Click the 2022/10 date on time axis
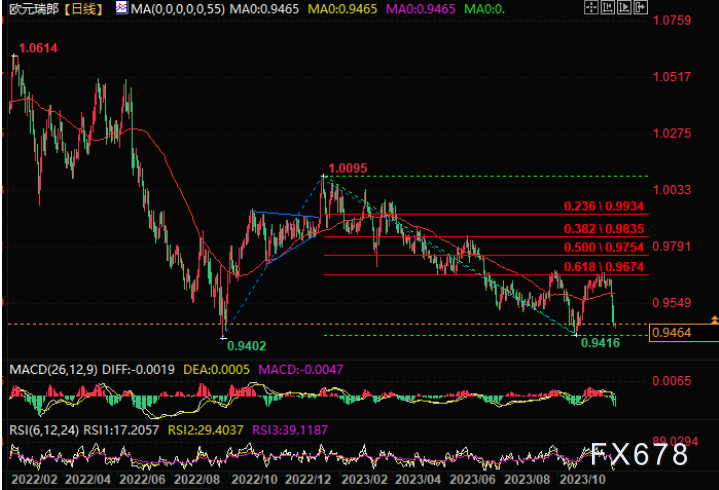 [x=254, y=479]
